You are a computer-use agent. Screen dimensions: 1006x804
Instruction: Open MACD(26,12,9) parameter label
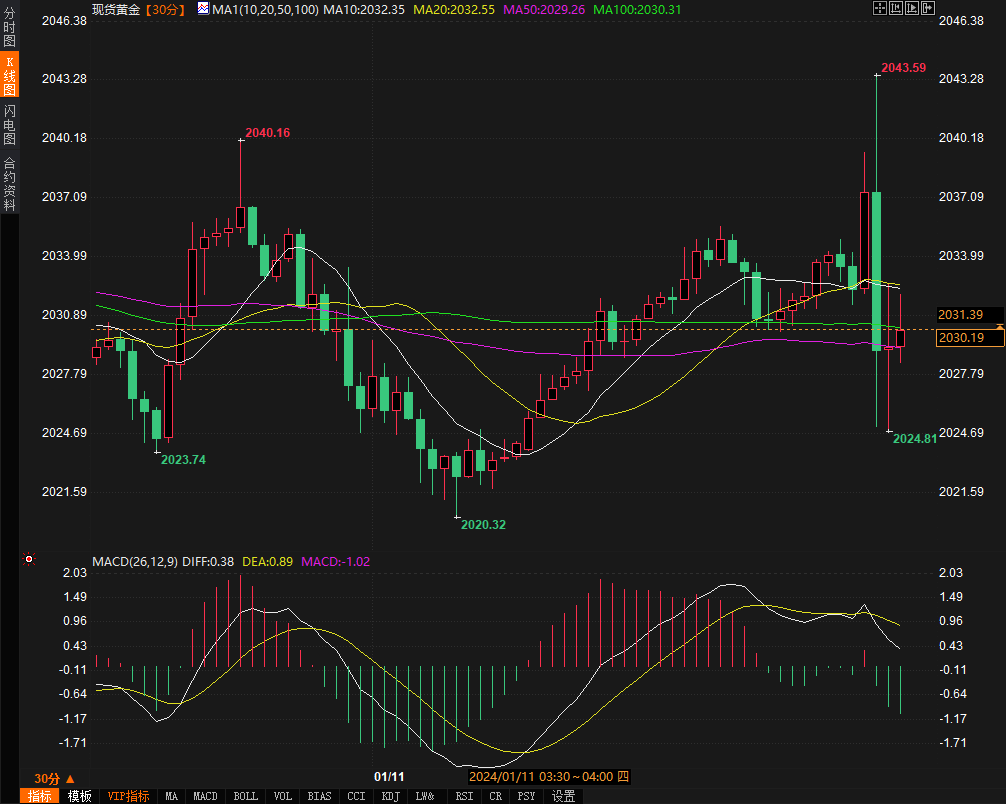pyautogui.click(x=135, y=561)
